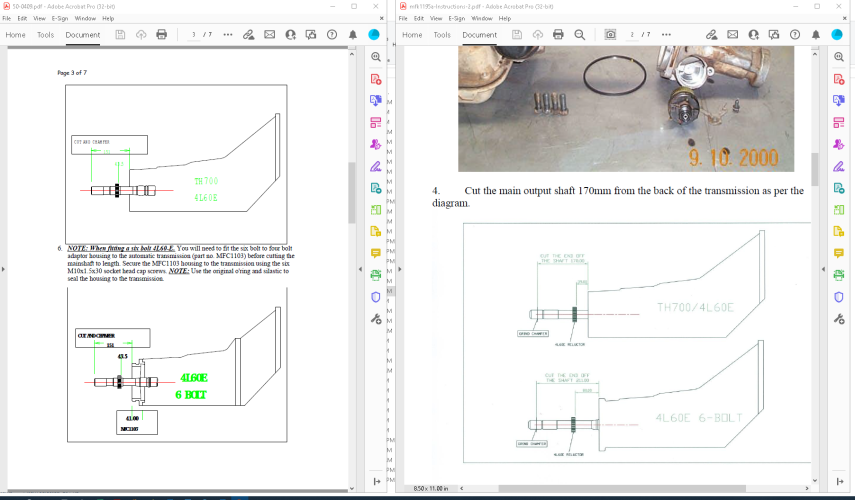The image size is (855, 500).
Task: Click the page number field showing 3 in the left window
Action: 192,34
